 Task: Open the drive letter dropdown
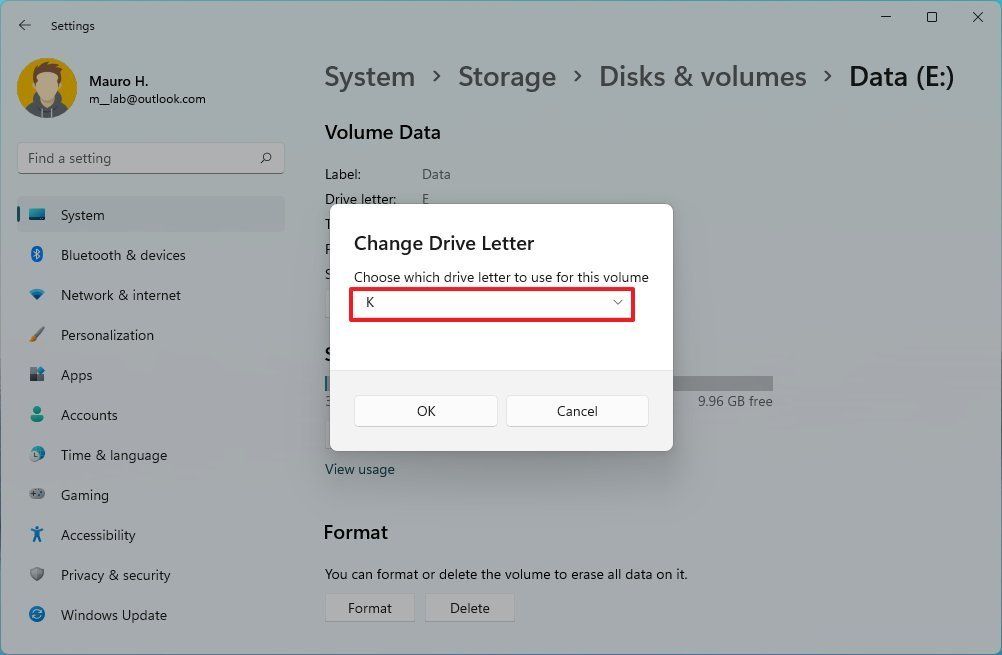492,303
